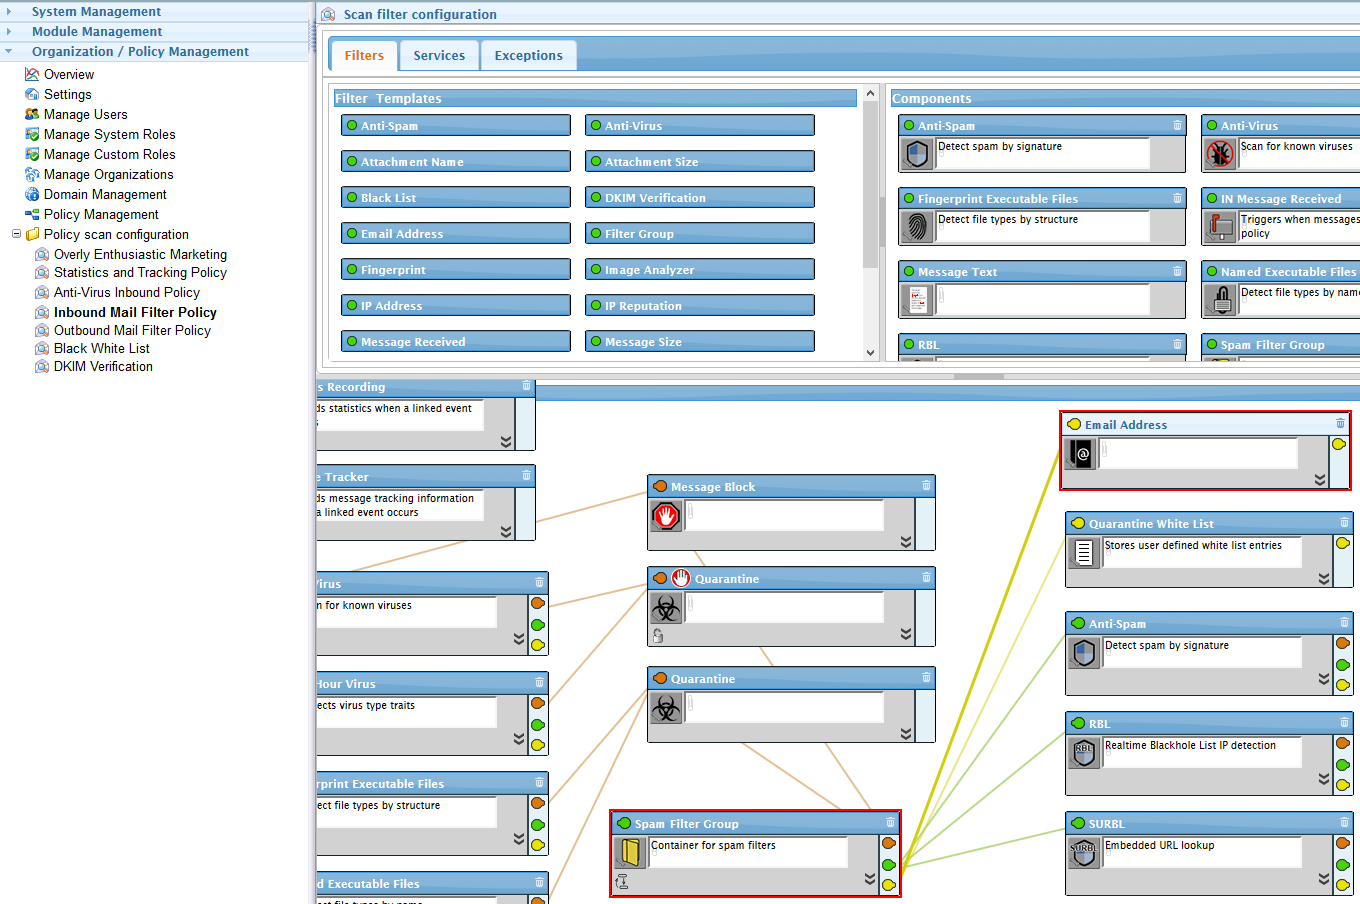Collapse the Policy scan configuration tree node

[16, 234]
